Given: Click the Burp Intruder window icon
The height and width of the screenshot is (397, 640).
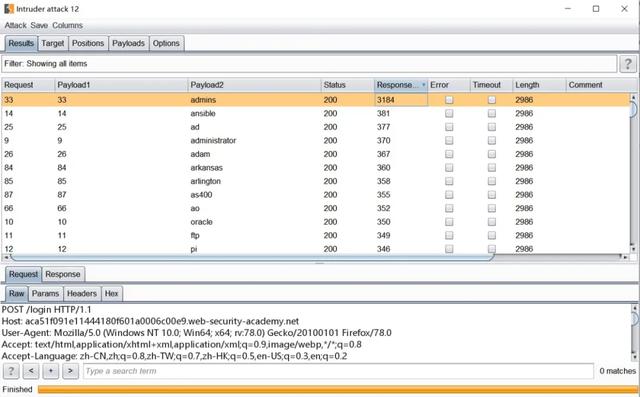Looking at the screenshot, I should tap(9, 9).
